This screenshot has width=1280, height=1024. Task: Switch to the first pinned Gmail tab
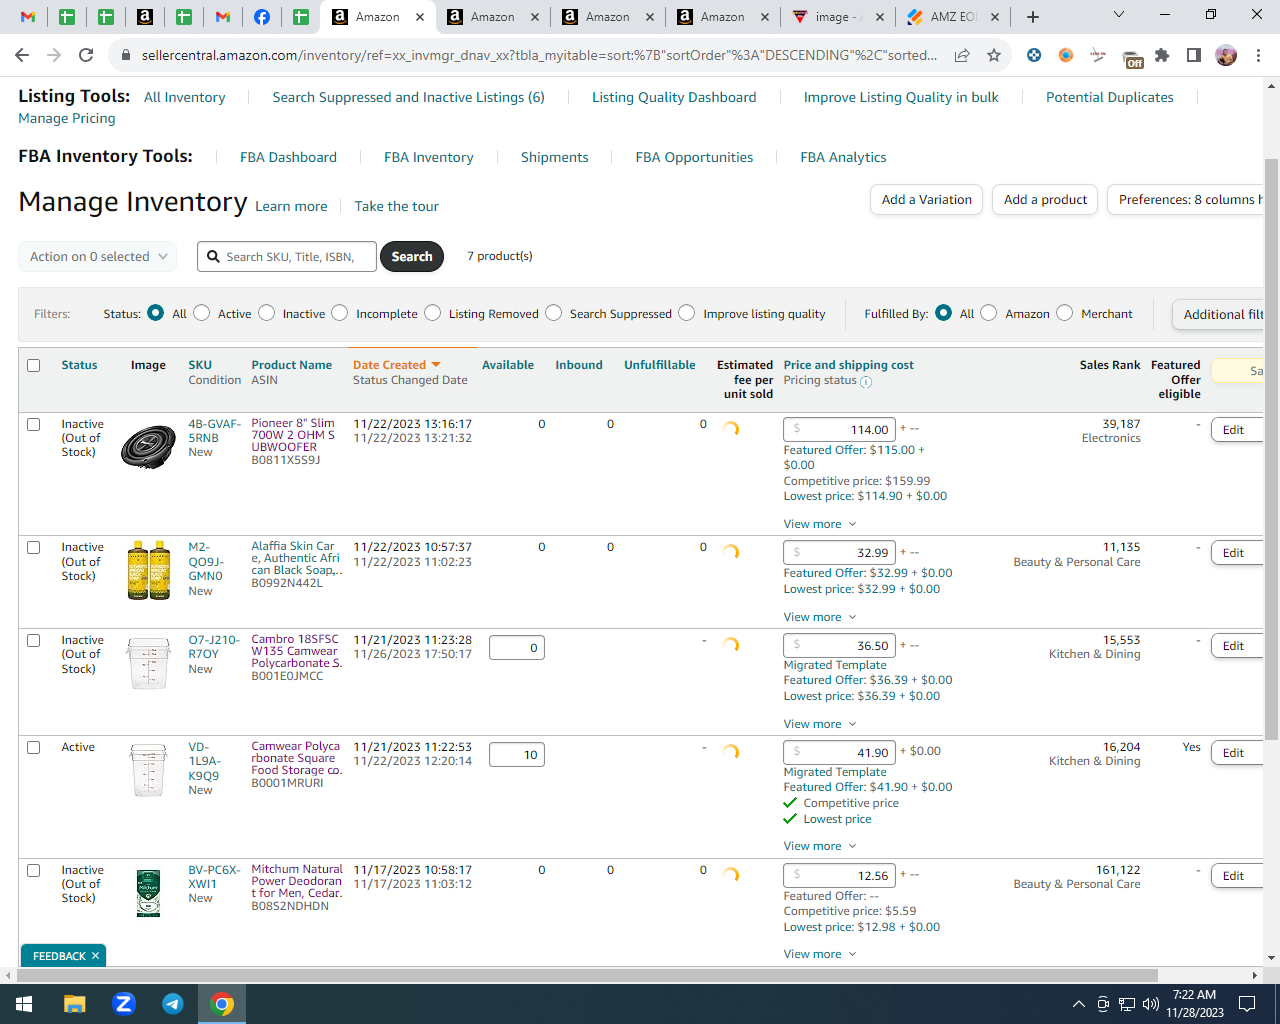tap(28, 17)
